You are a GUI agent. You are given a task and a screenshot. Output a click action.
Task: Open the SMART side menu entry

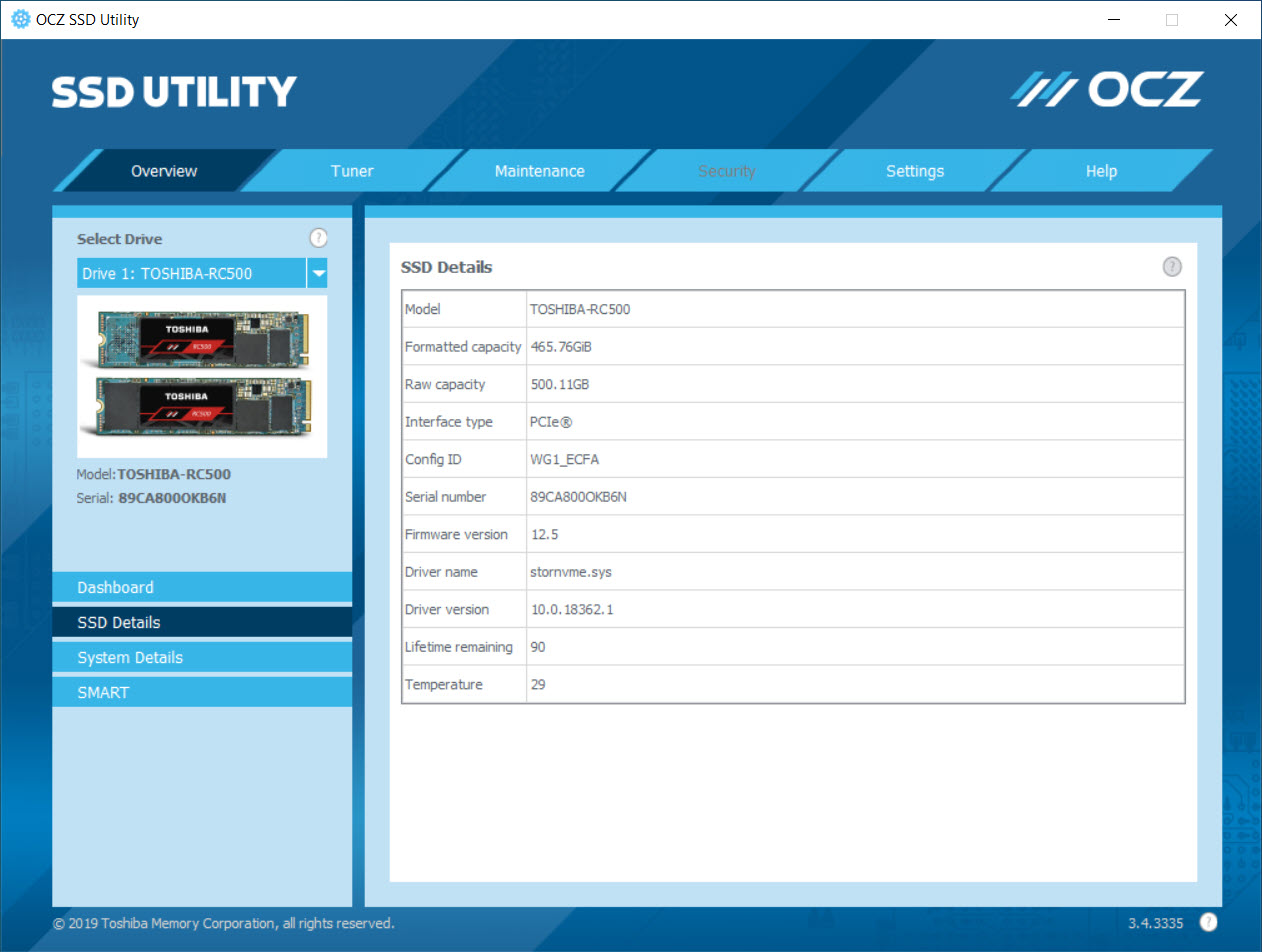pyautogui.click(x=202, y=692)
